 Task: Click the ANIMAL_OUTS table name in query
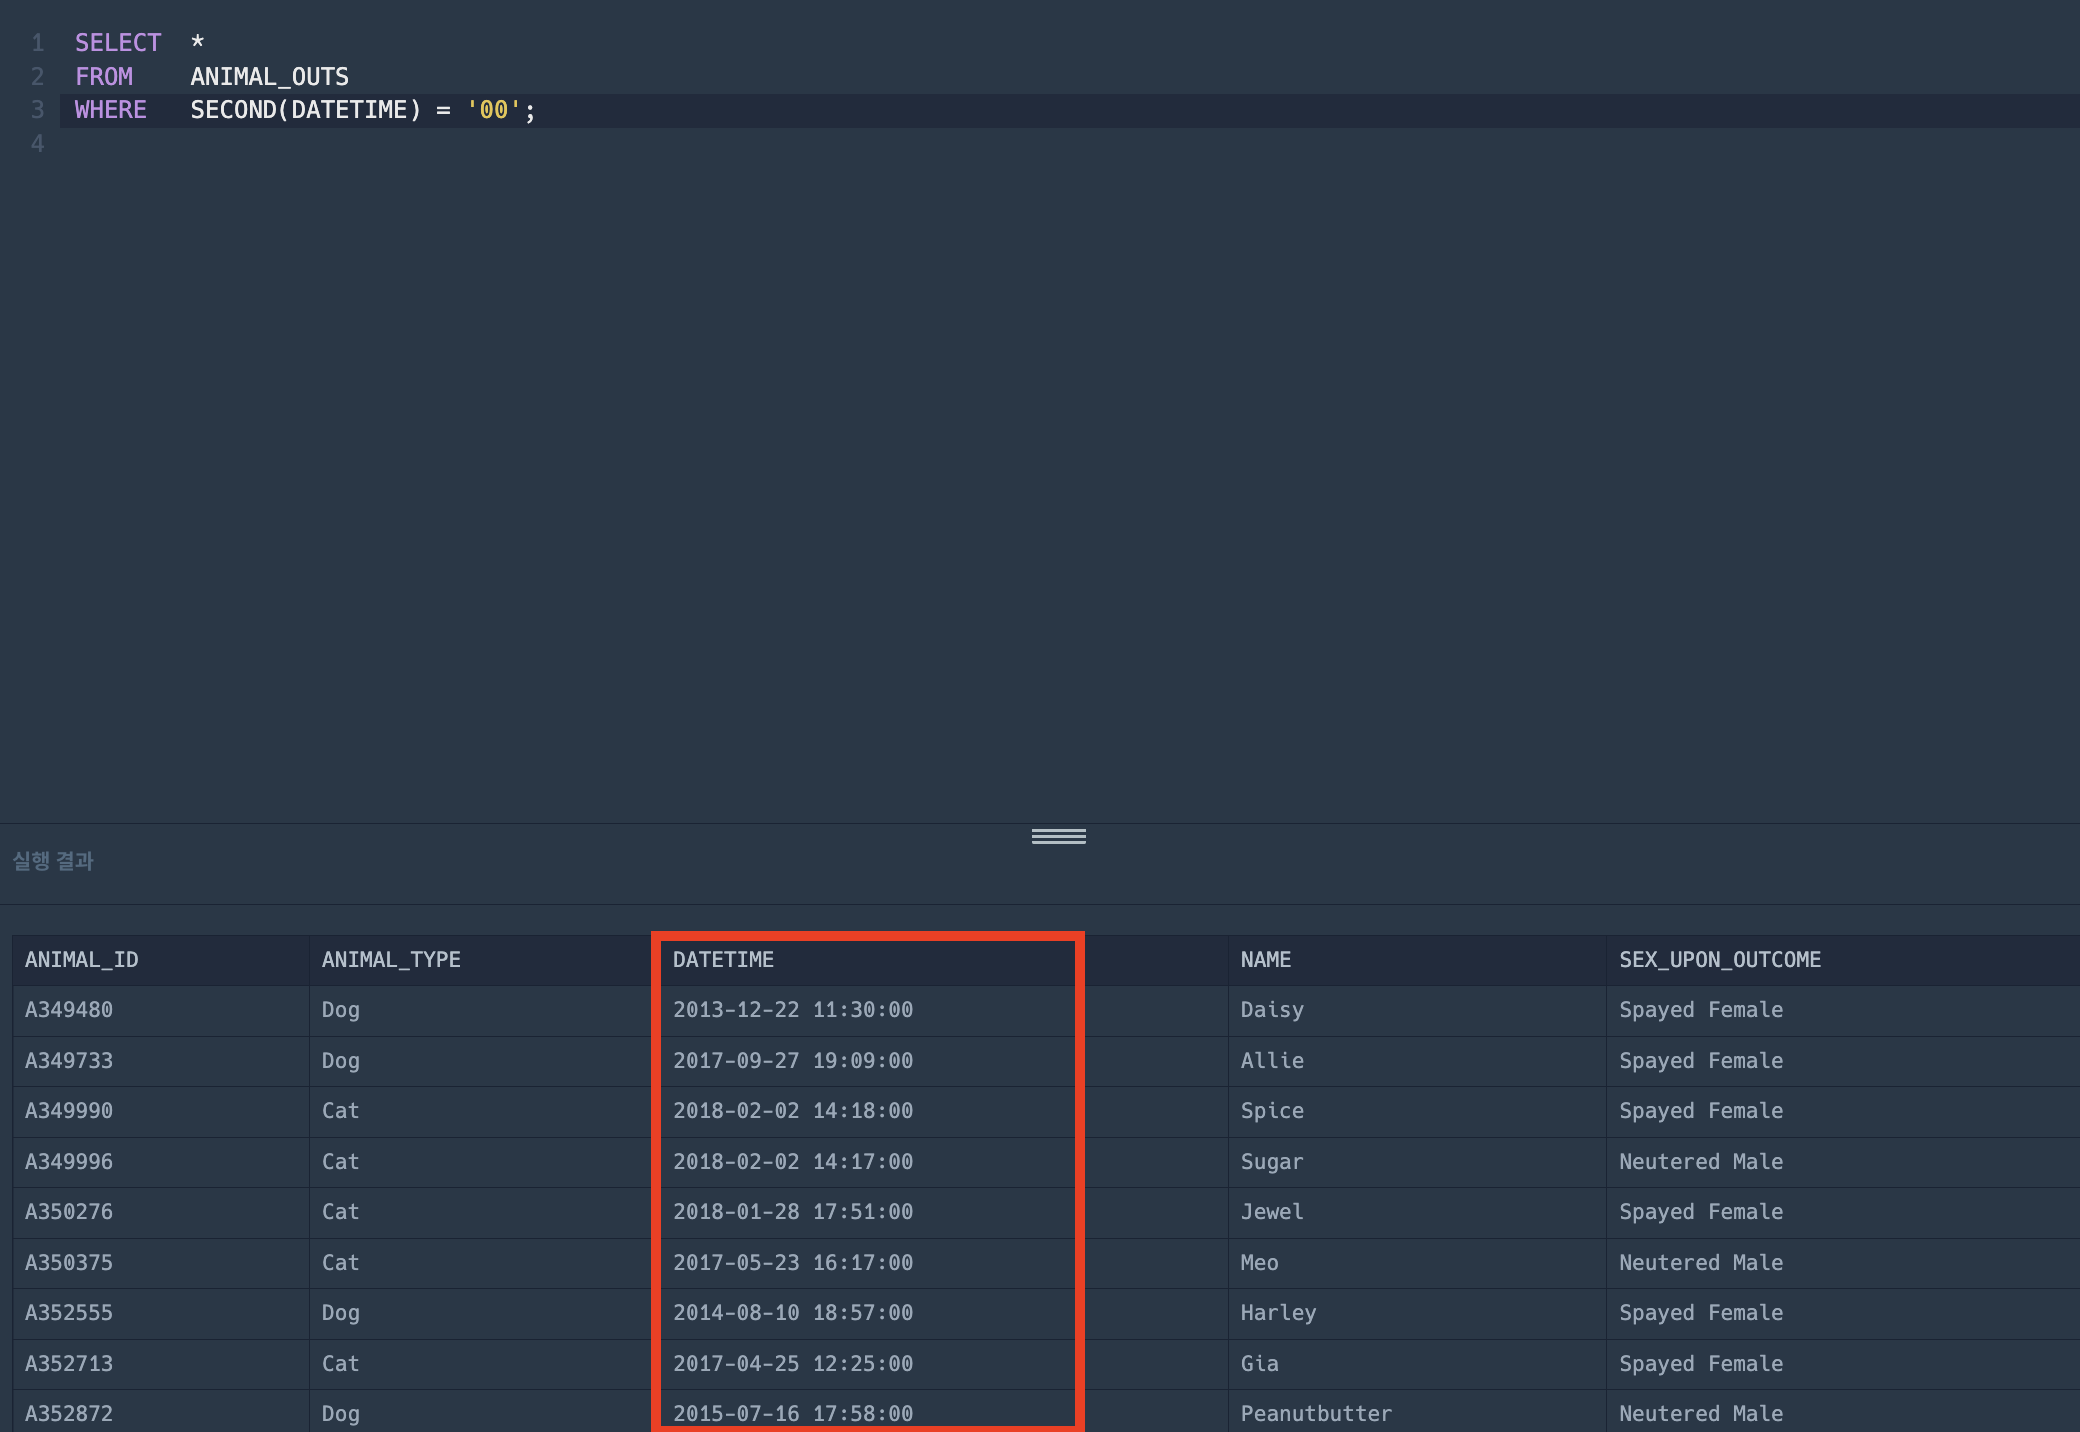click(x=269, y=77)
